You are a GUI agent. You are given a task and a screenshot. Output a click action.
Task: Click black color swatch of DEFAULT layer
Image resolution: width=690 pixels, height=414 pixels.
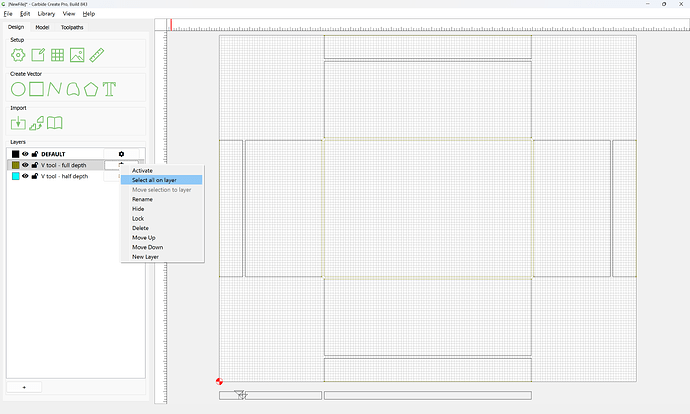[15, 154]
